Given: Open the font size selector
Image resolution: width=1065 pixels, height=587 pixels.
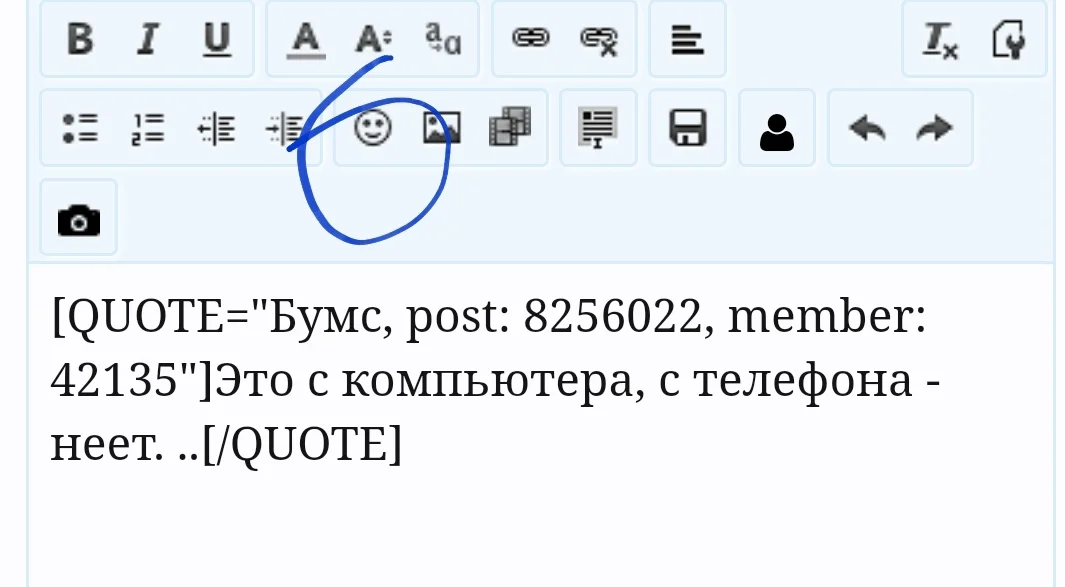Looking at the screenshot, I should 371,40.
